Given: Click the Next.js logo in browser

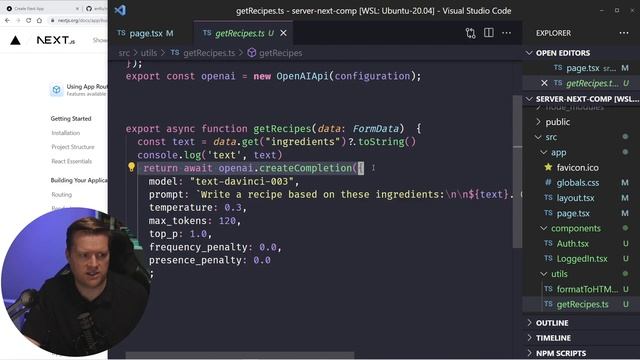Looking at the screenshot, I should 56,40.
